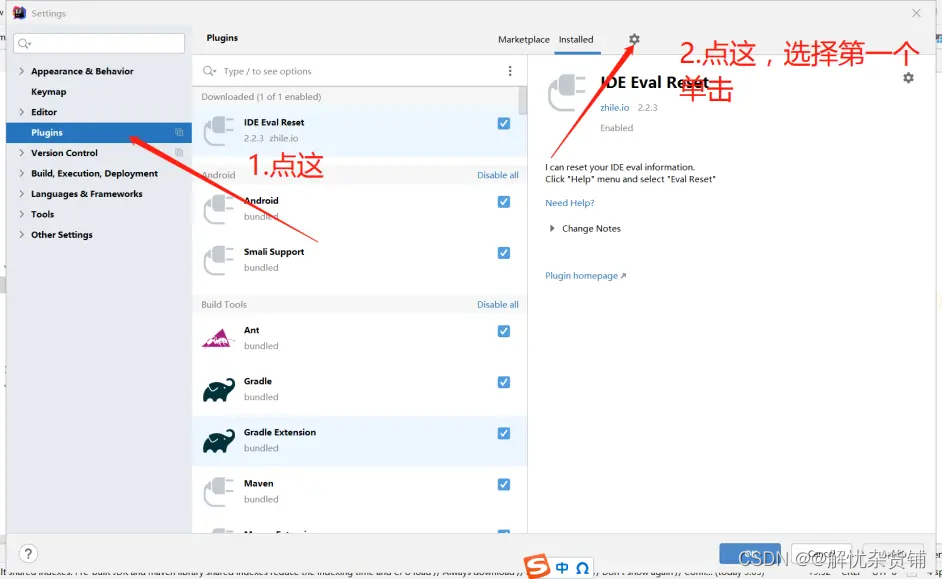The height and width of the screenshot is (579, 942).
Task: Click the help question mark button
Action: (x=28, y=553)
